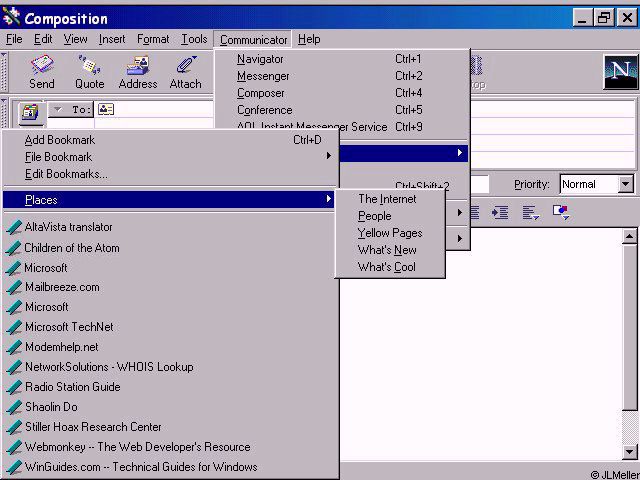Open the Insert menu
Viewport: 640px width, 480px height.
pos(112,39)
